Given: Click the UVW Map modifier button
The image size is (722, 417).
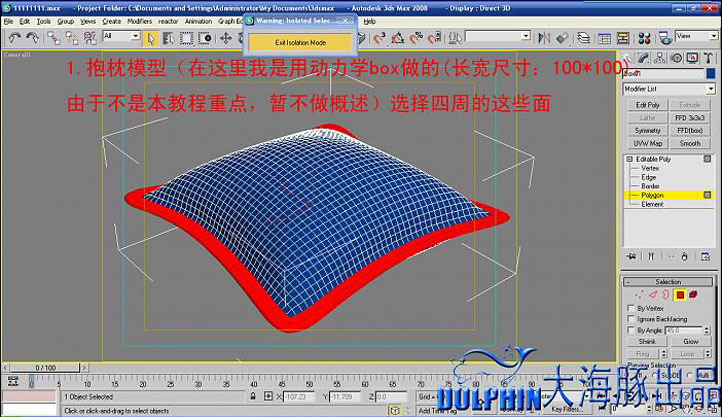Looking at the screenshot, I should pyautogui.click(x=647, y=144).
